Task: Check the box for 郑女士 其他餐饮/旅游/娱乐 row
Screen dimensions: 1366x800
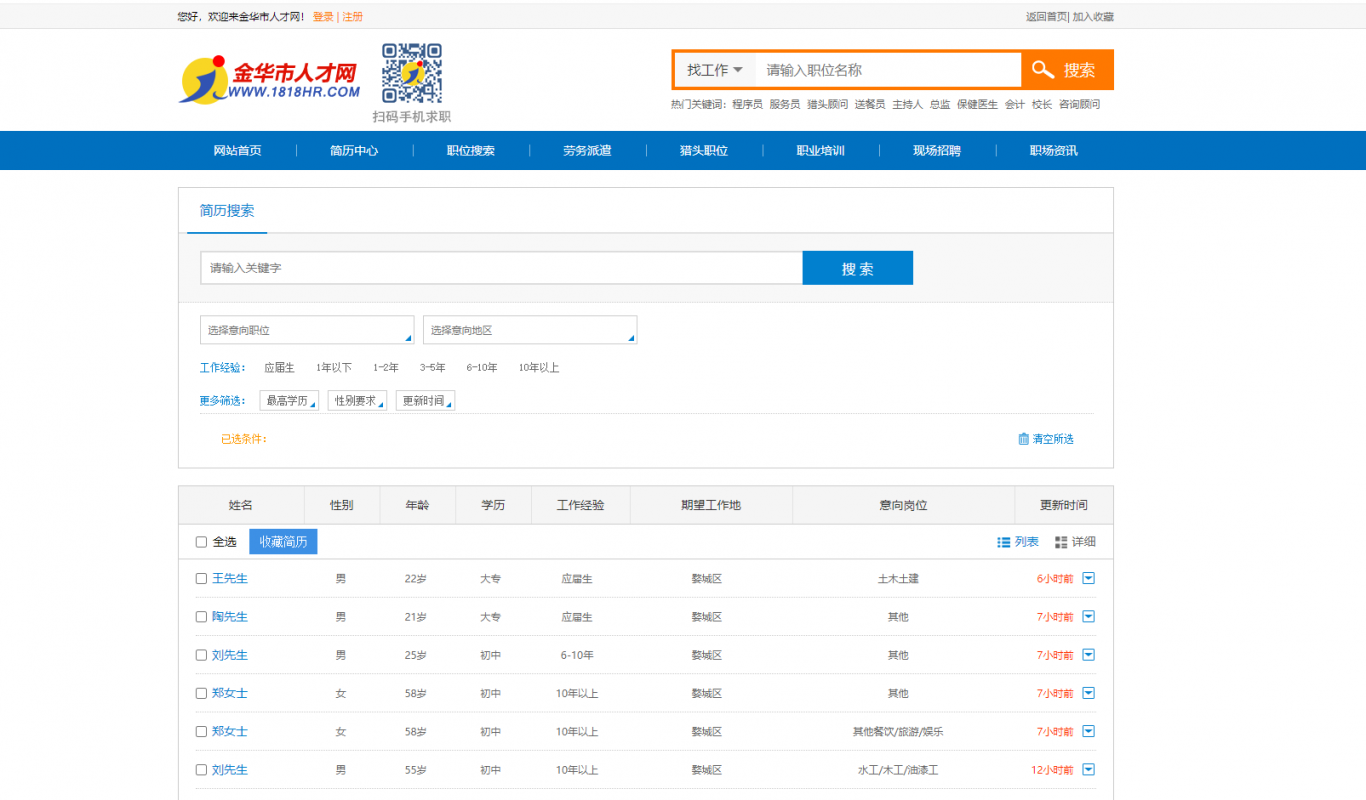Action: point(201,732)
